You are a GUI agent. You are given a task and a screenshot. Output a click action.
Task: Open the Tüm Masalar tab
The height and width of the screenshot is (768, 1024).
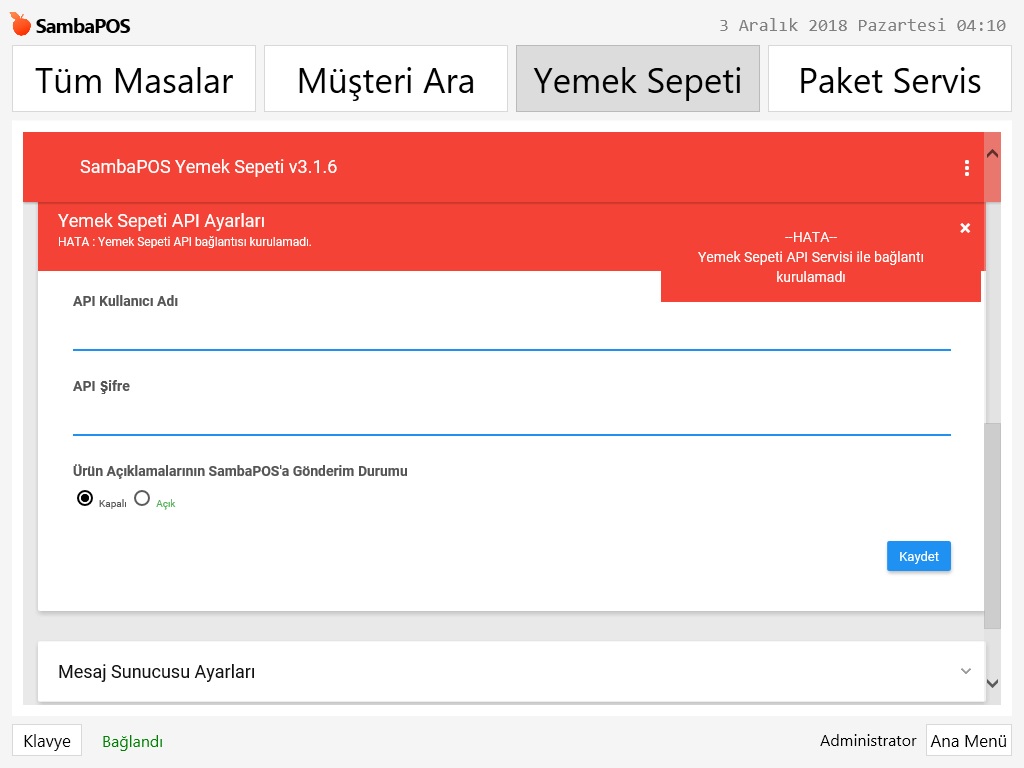[134, 79]
